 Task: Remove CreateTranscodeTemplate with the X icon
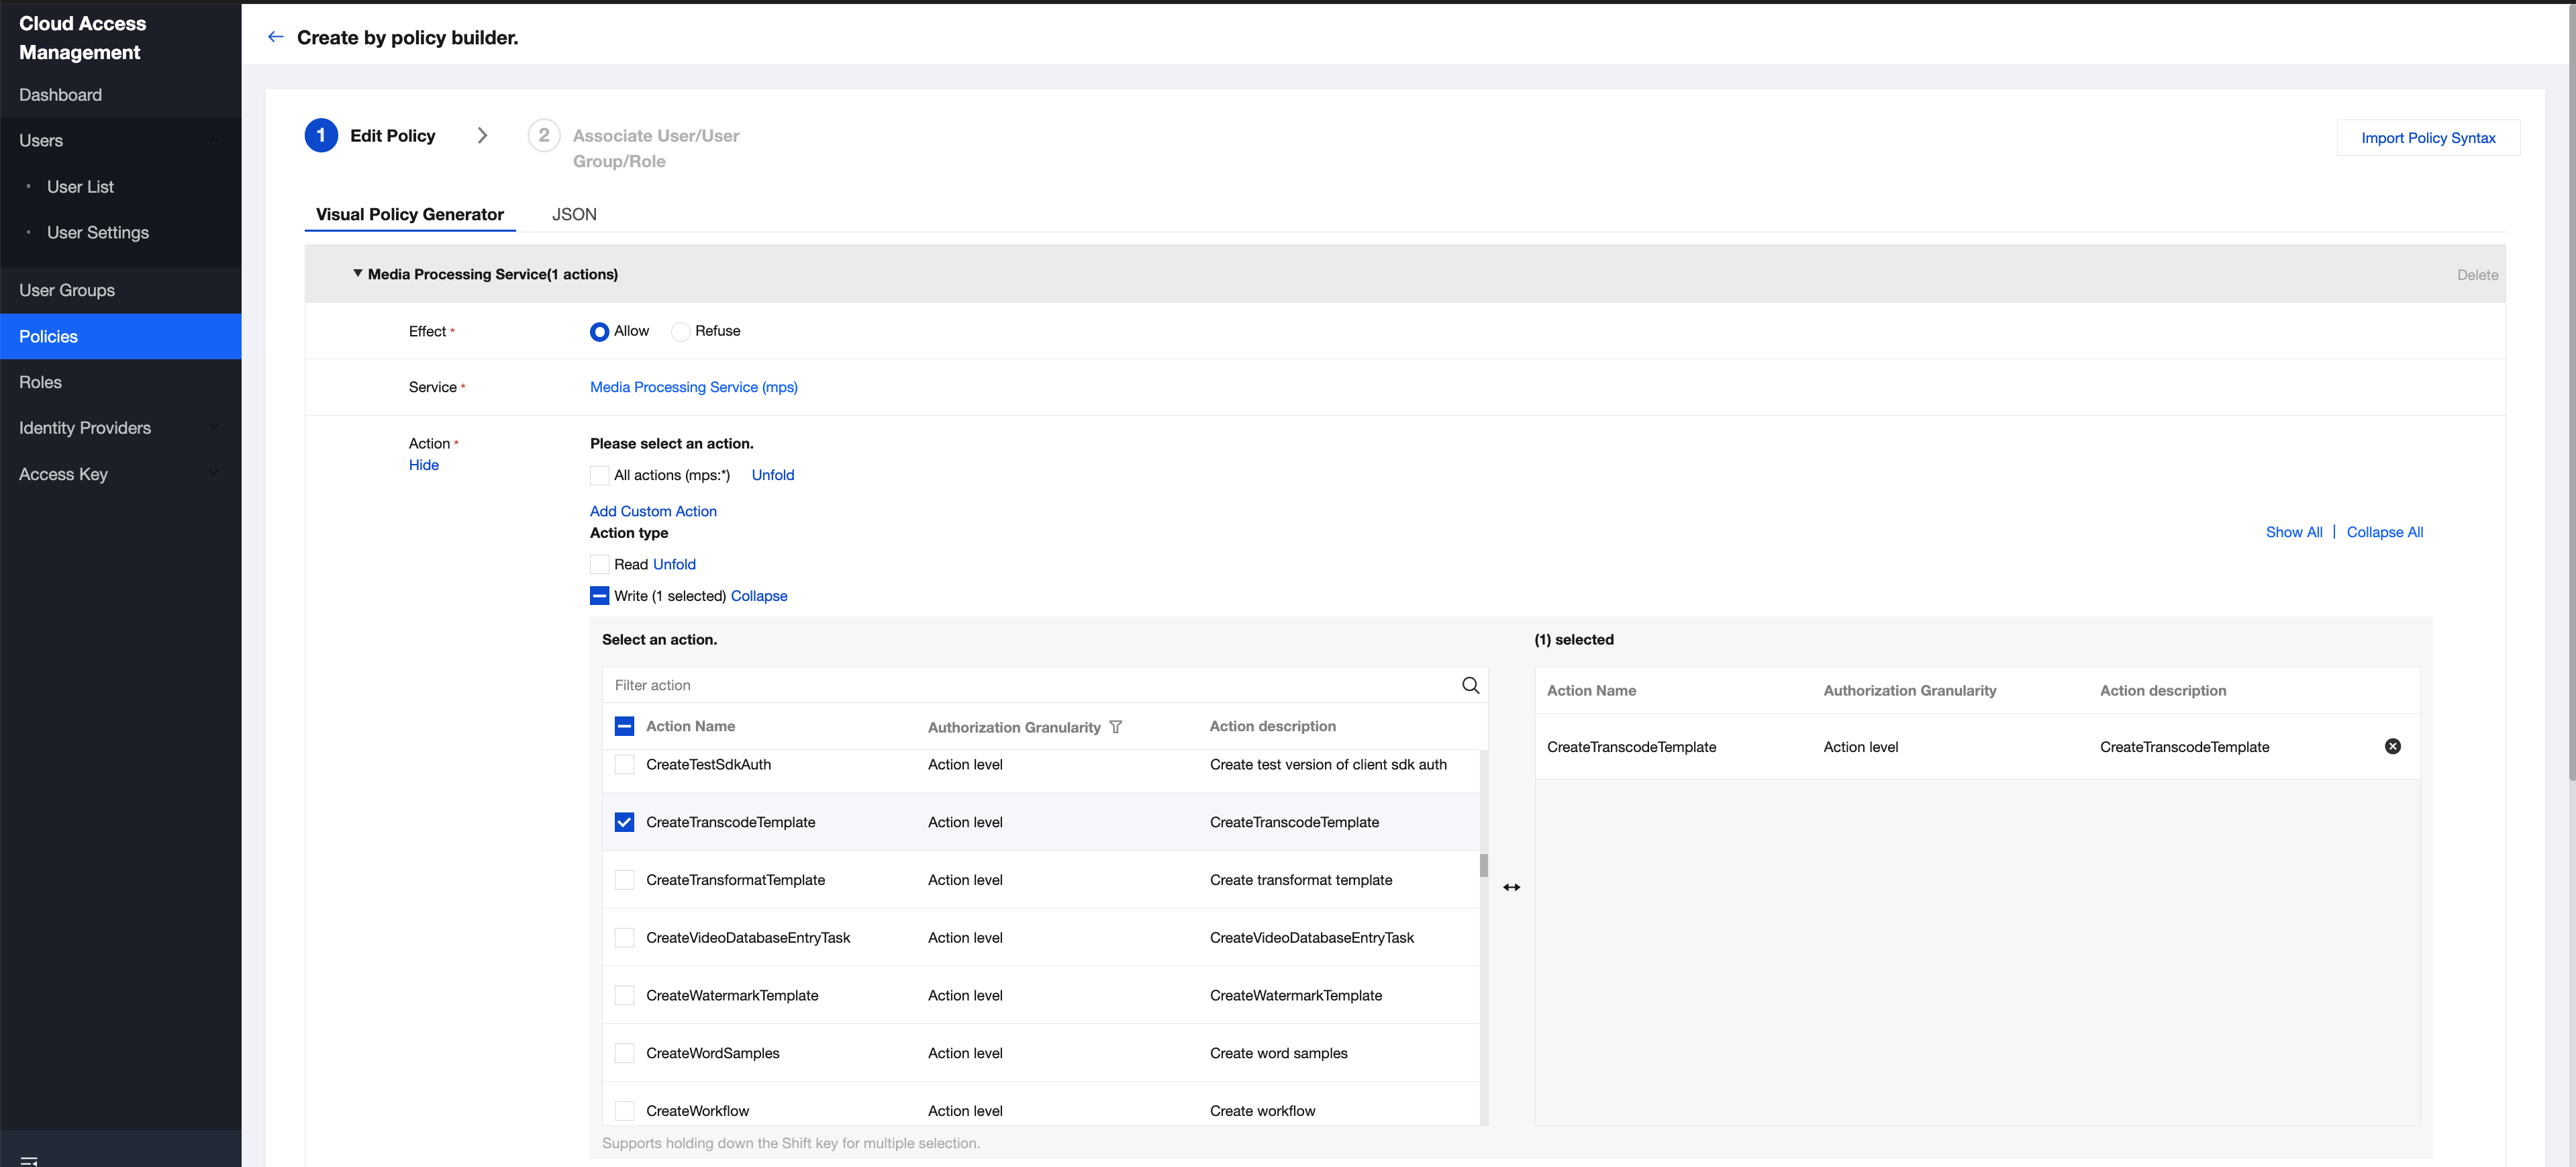(x=2392, y=746)
